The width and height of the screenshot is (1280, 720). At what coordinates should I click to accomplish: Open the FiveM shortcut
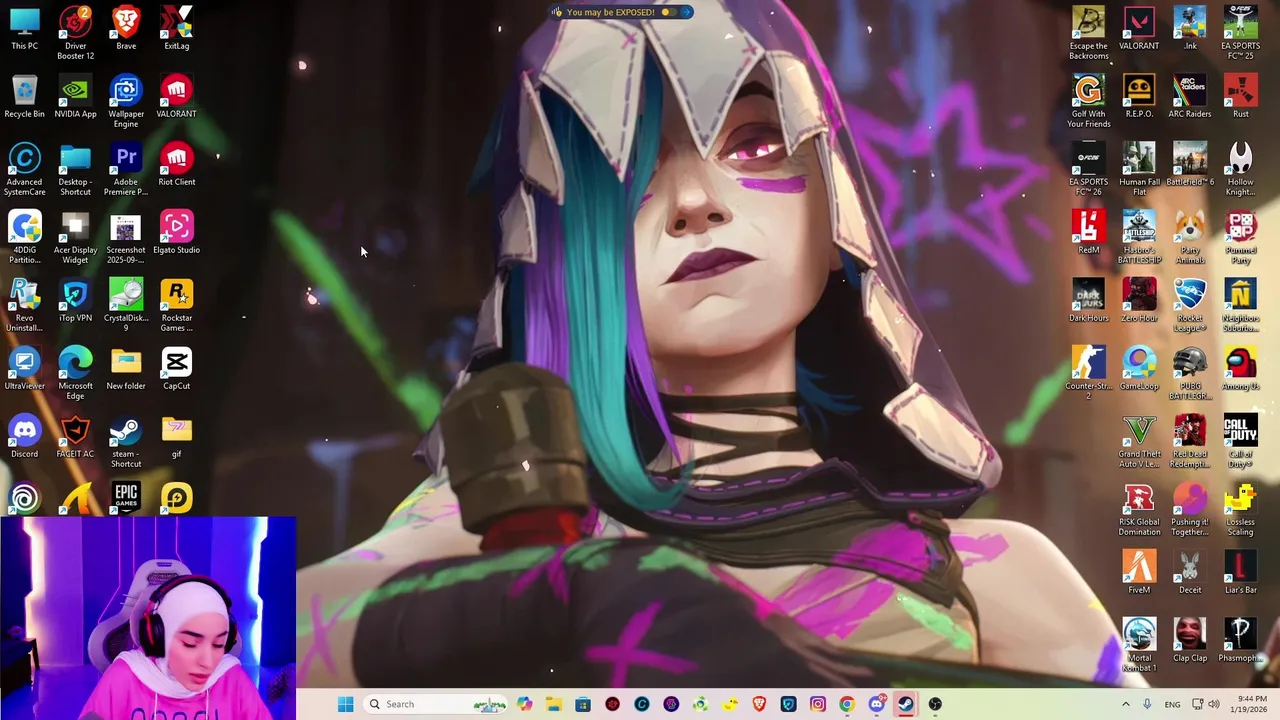click(1139, 572)
